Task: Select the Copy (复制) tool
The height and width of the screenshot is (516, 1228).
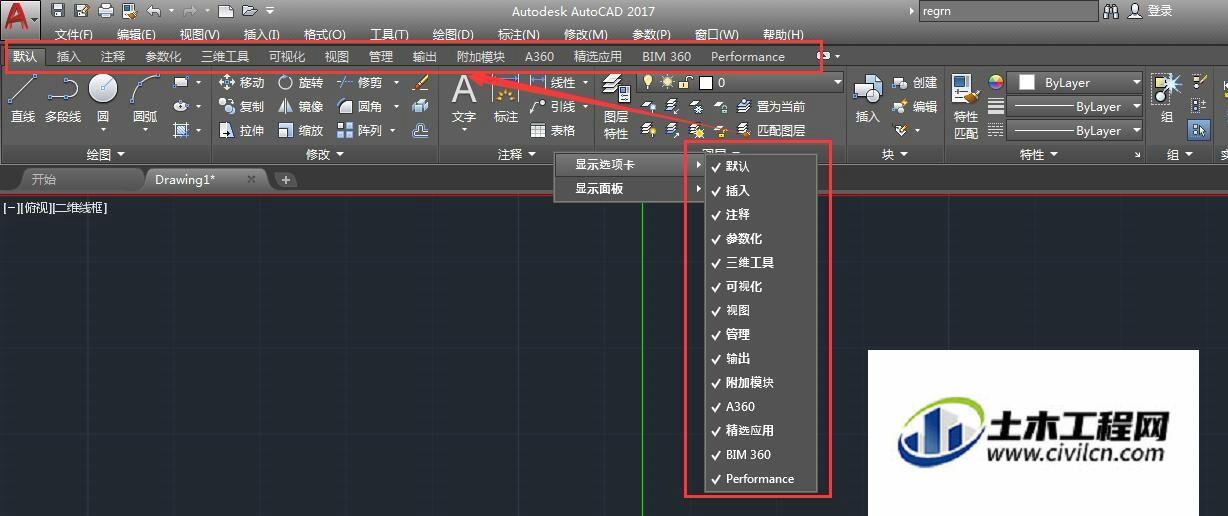Action: (x=241, y=107)
